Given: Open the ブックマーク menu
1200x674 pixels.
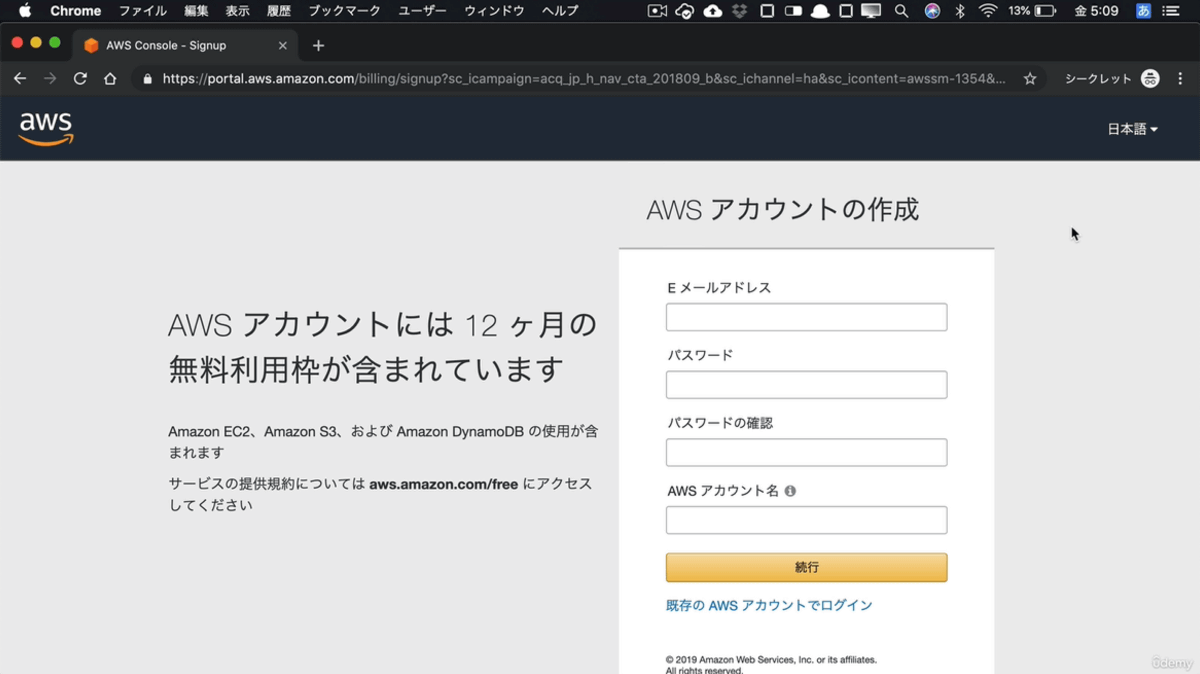Looking at the screenshot, I should (x=344, y=11).
